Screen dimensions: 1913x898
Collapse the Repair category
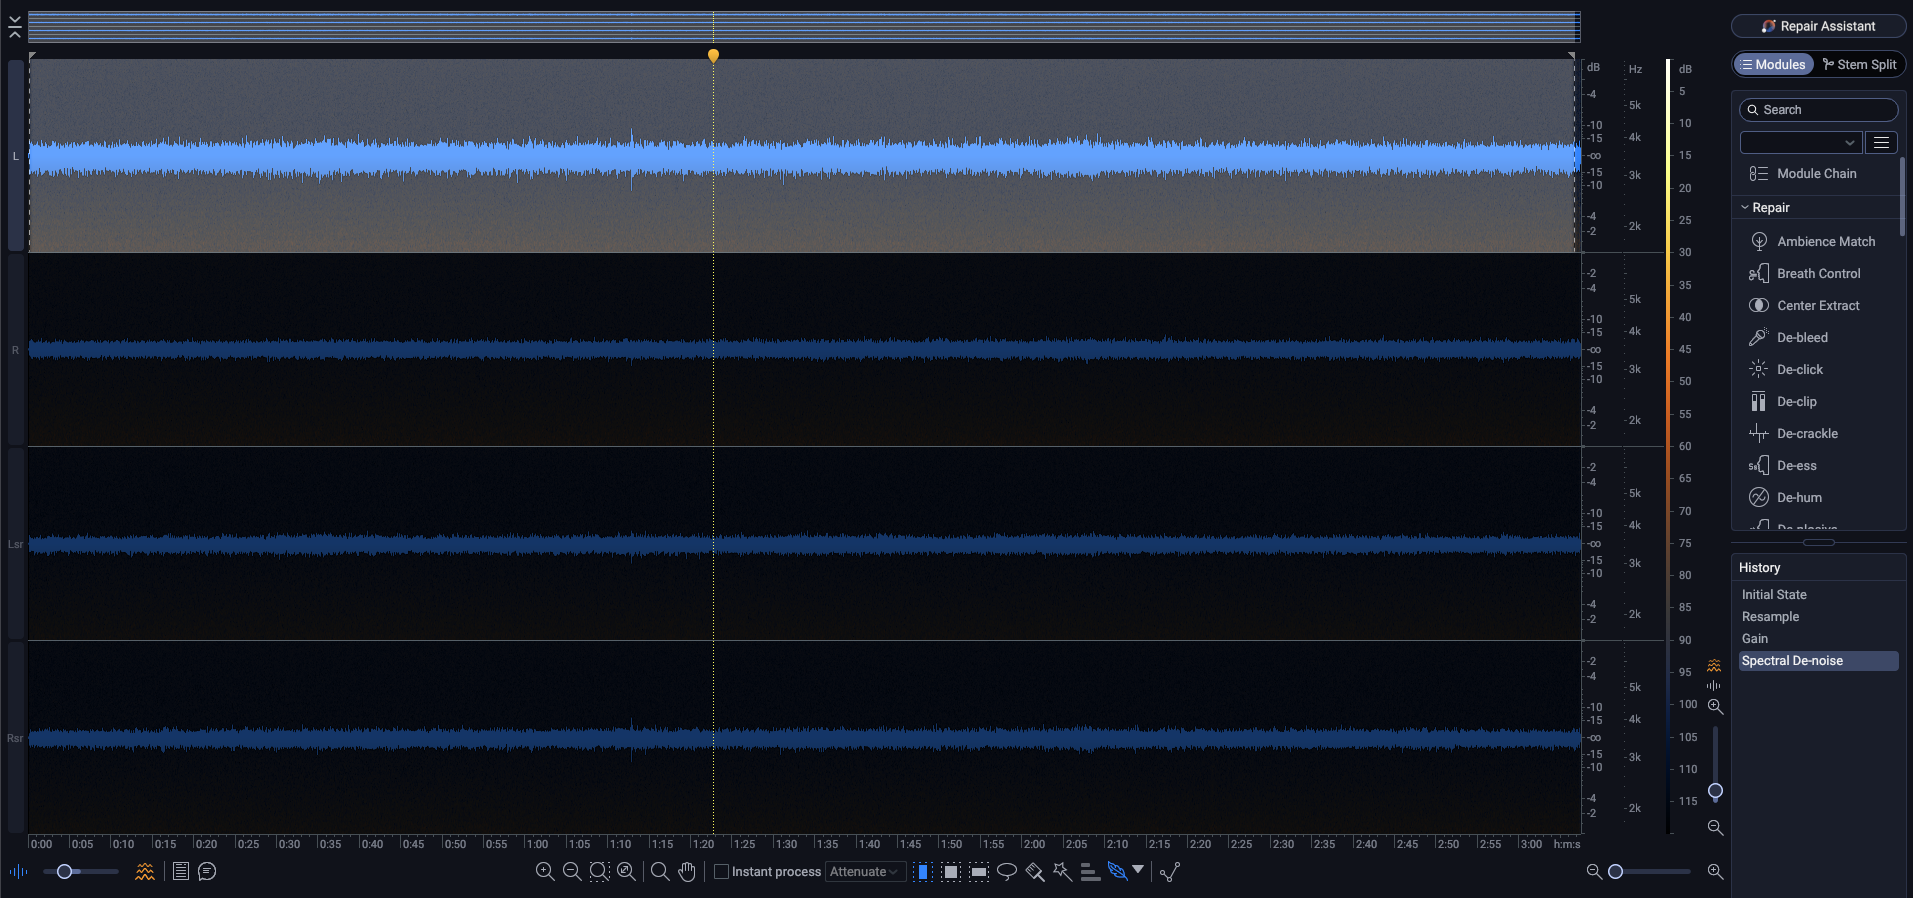[1745, 207]
